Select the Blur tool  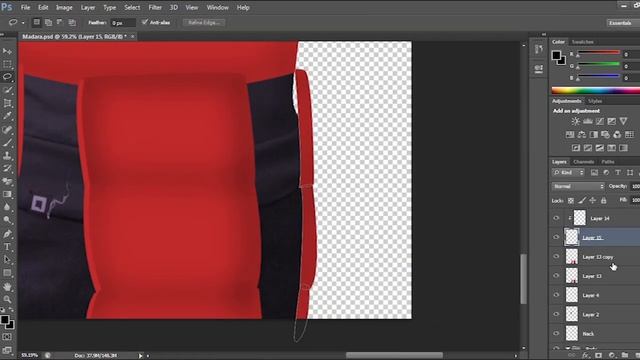click(x=7, y=207)
